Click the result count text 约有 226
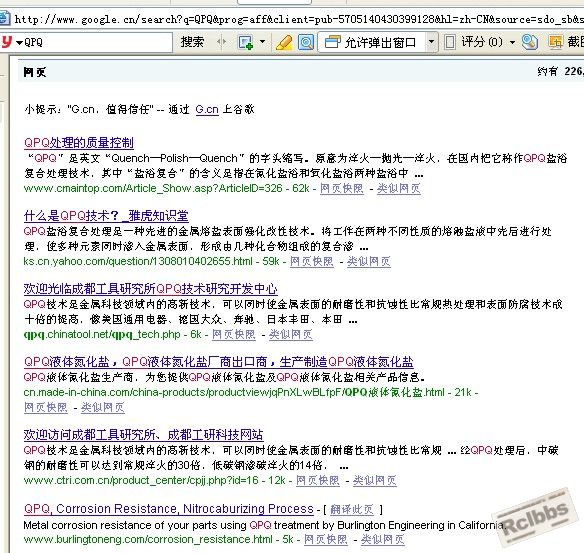 tap(560, 71)
